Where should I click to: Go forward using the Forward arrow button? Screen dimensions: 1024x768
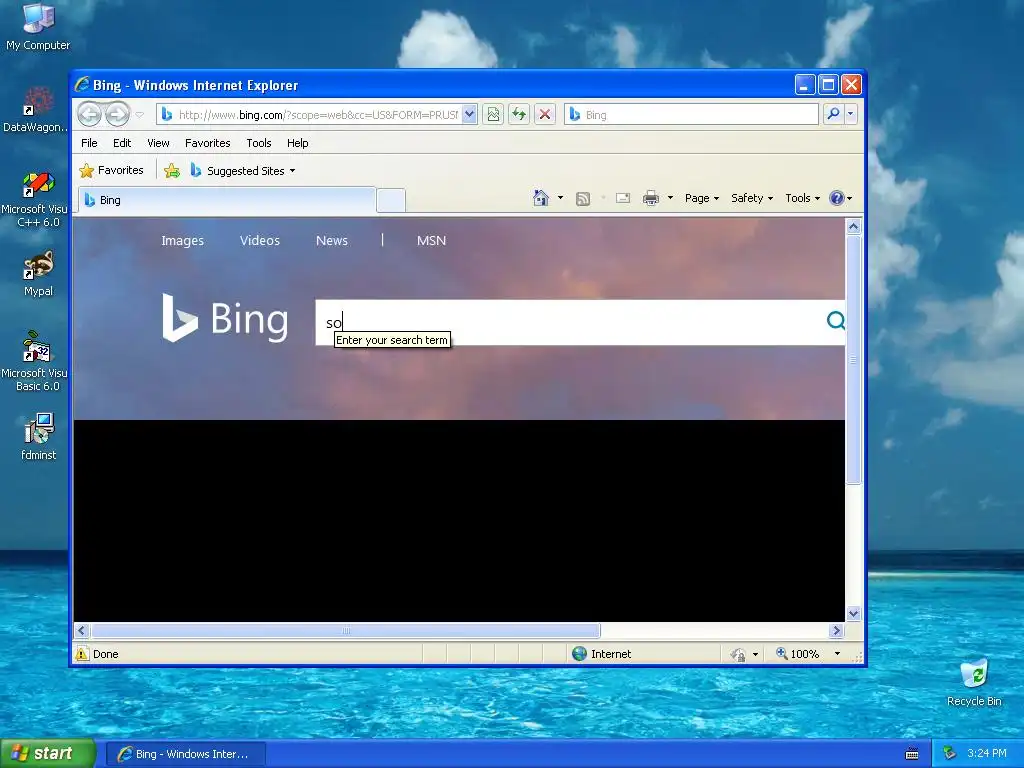pos(118,114)
